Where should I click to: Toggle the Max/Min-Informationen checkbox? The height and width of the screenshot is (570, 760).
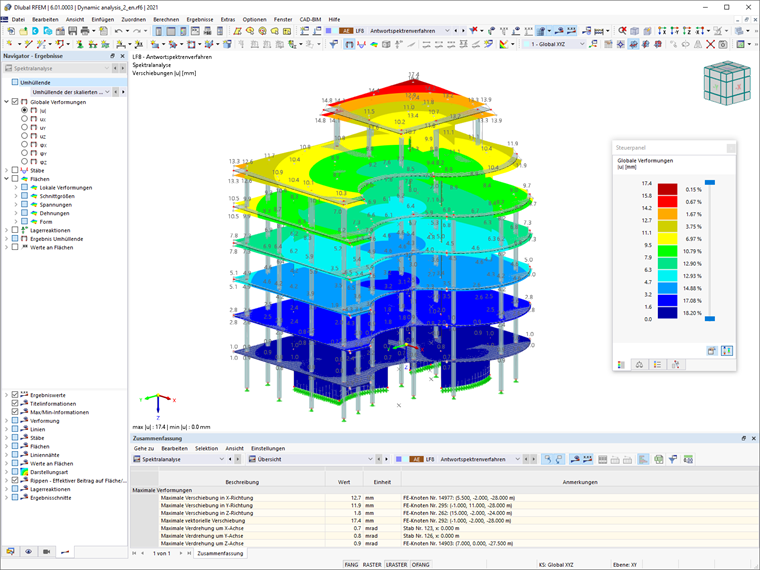(x=15, y=412)
